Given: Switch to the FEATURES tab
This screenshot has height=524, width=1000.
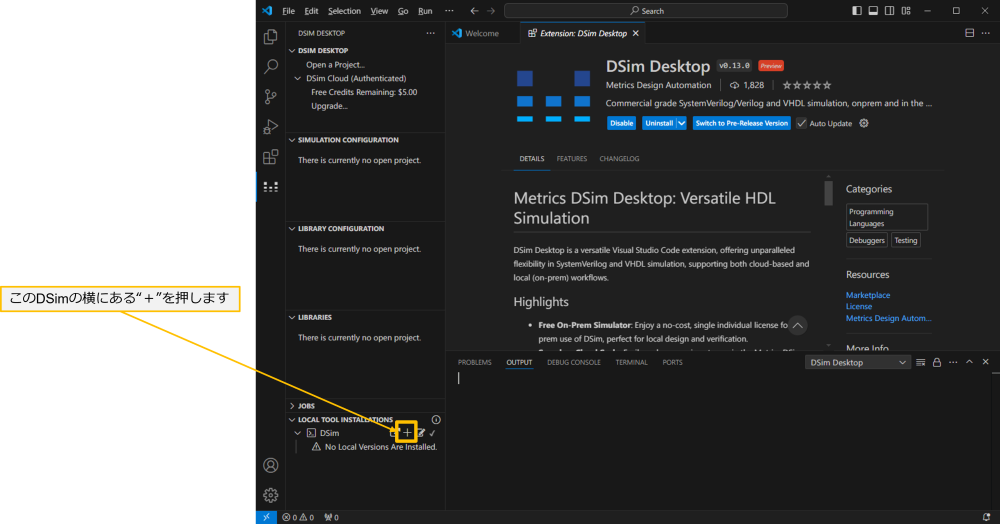Looking at the screenshot, I should pos(571,159).
